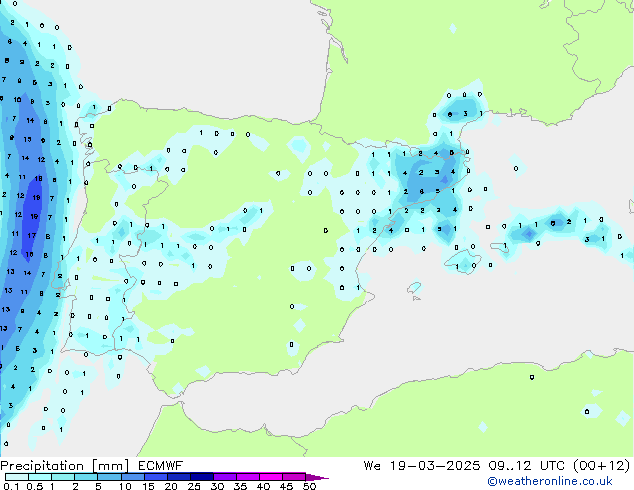Click the 0.1–0.5 mm palest legend swatch

point(17,477)
